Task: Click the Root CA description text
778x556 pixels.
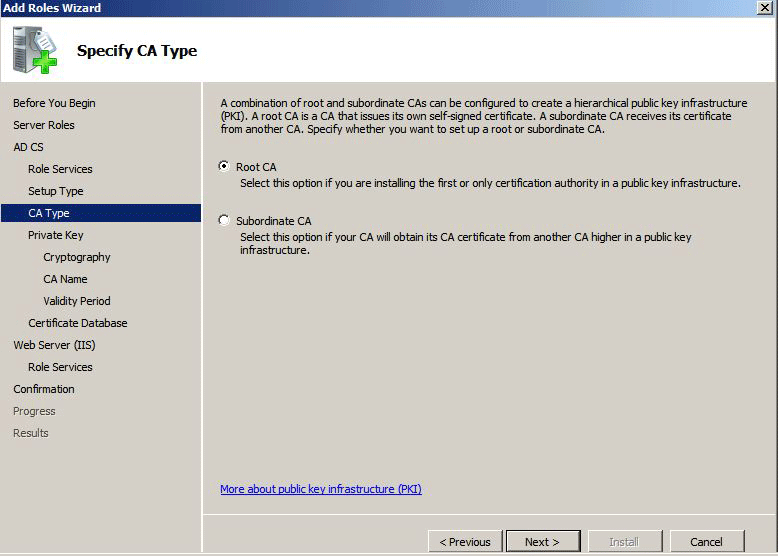Action: (x=490, y=183)
